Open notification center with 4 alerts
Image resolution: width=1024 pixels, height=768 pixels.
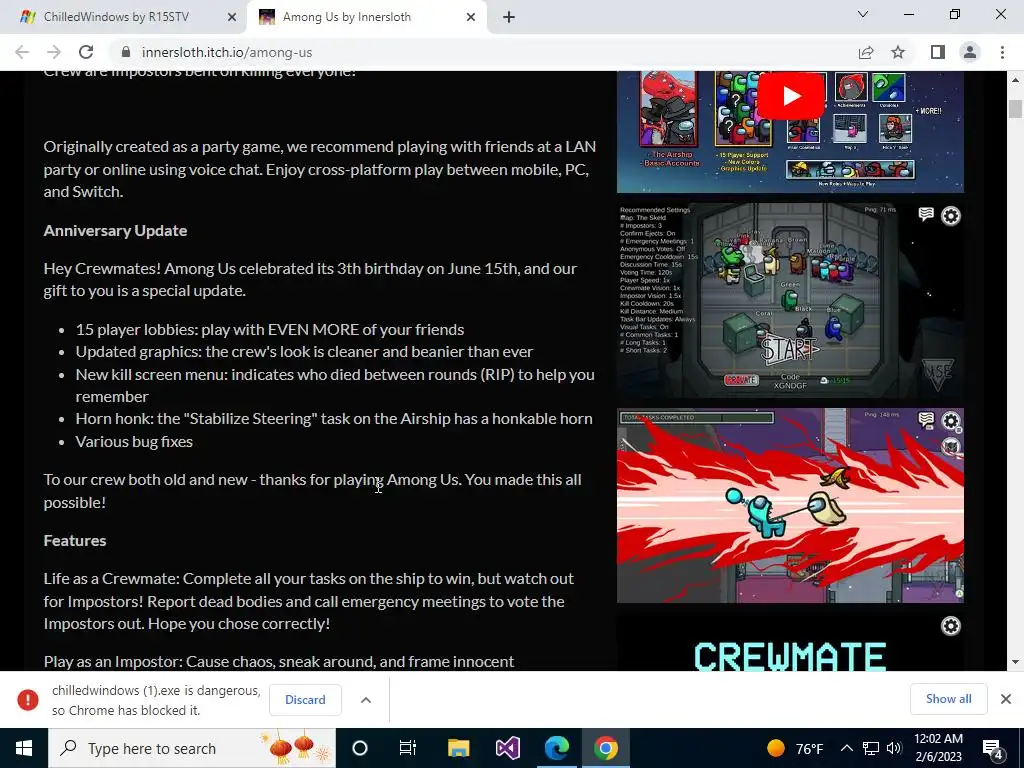coord(993,749)
